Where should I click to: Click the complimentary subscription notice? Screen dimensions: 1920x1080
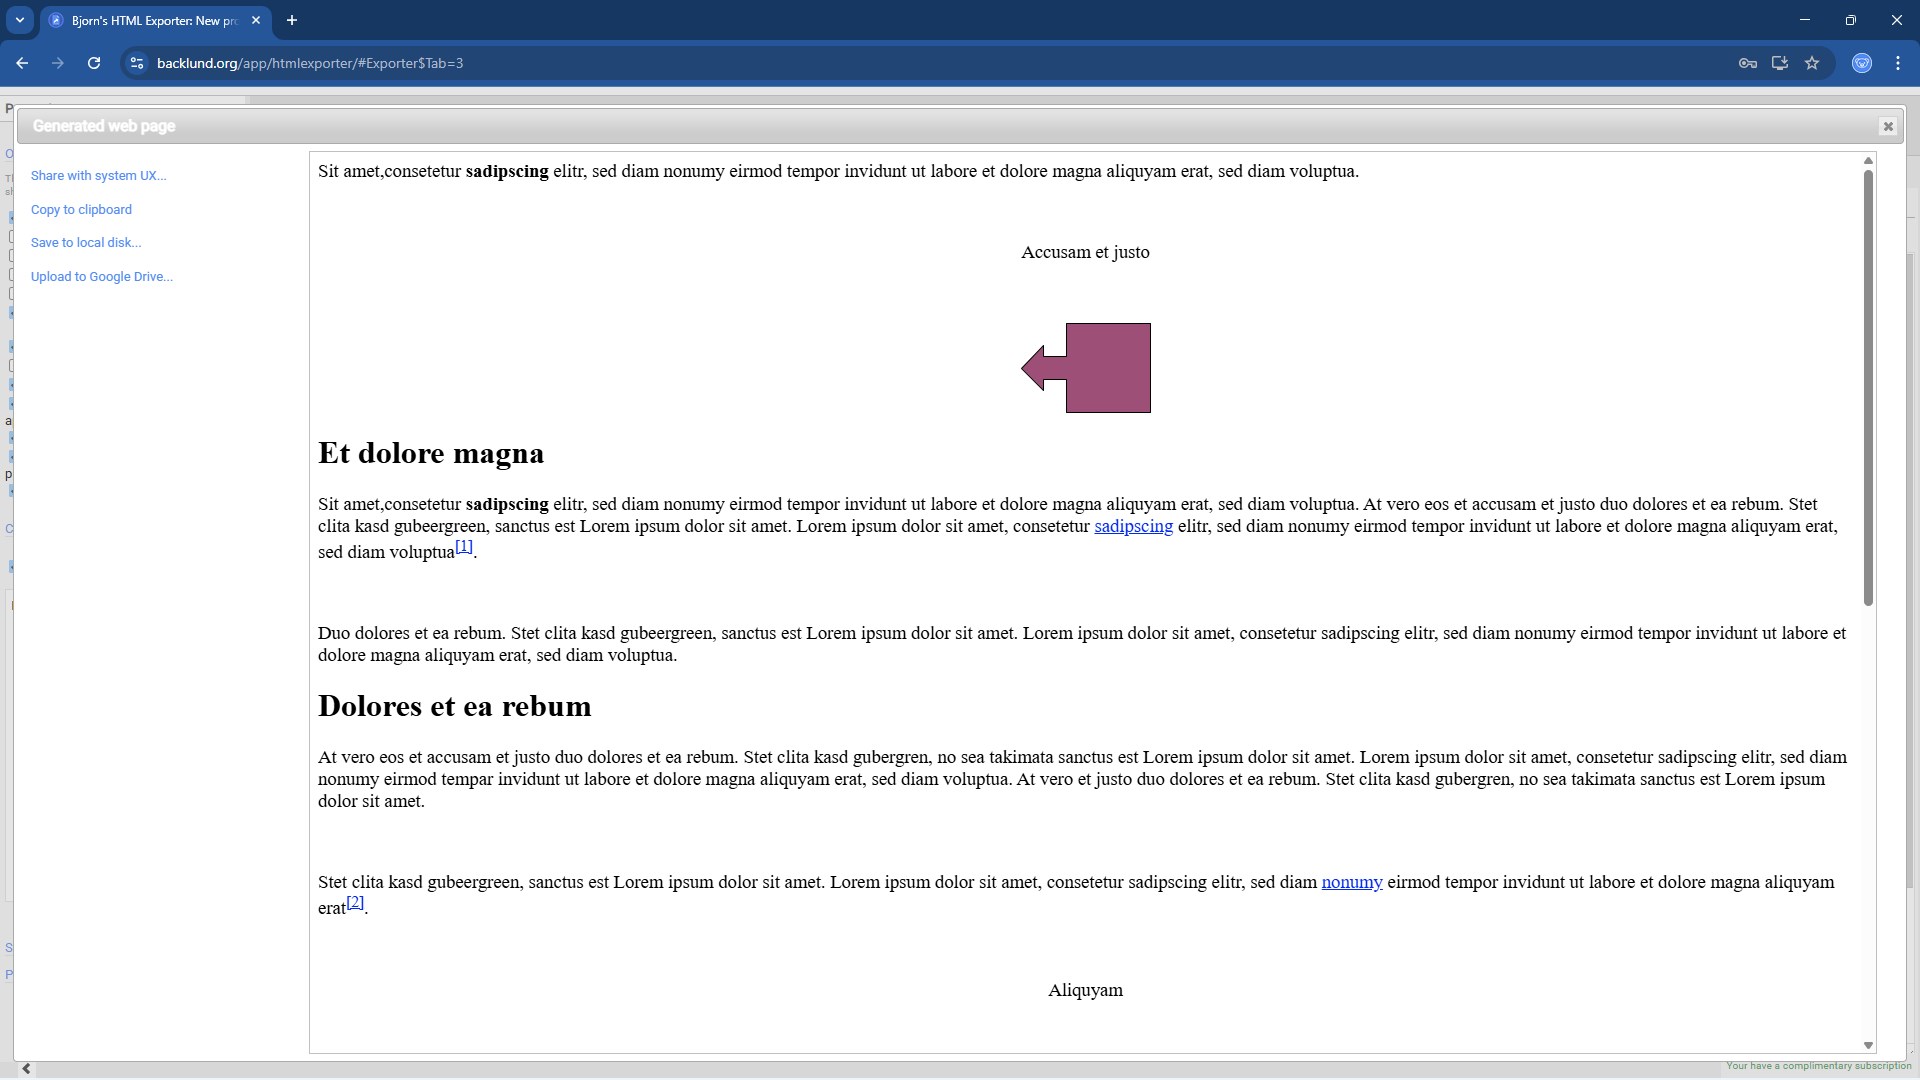tap(1818, 1066)
